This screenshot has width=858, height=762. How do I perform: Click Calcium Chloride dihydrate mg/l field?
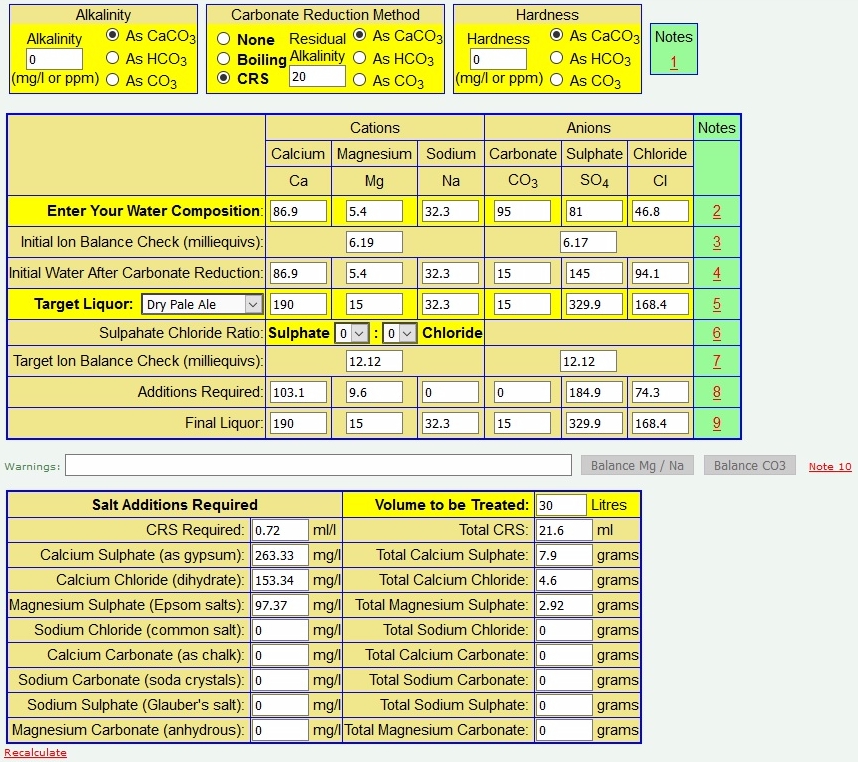[280, 580]
